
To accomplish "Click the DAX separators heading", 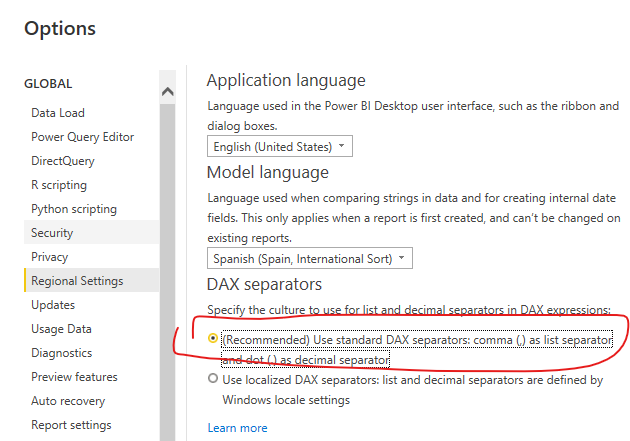I will (264, 284).
